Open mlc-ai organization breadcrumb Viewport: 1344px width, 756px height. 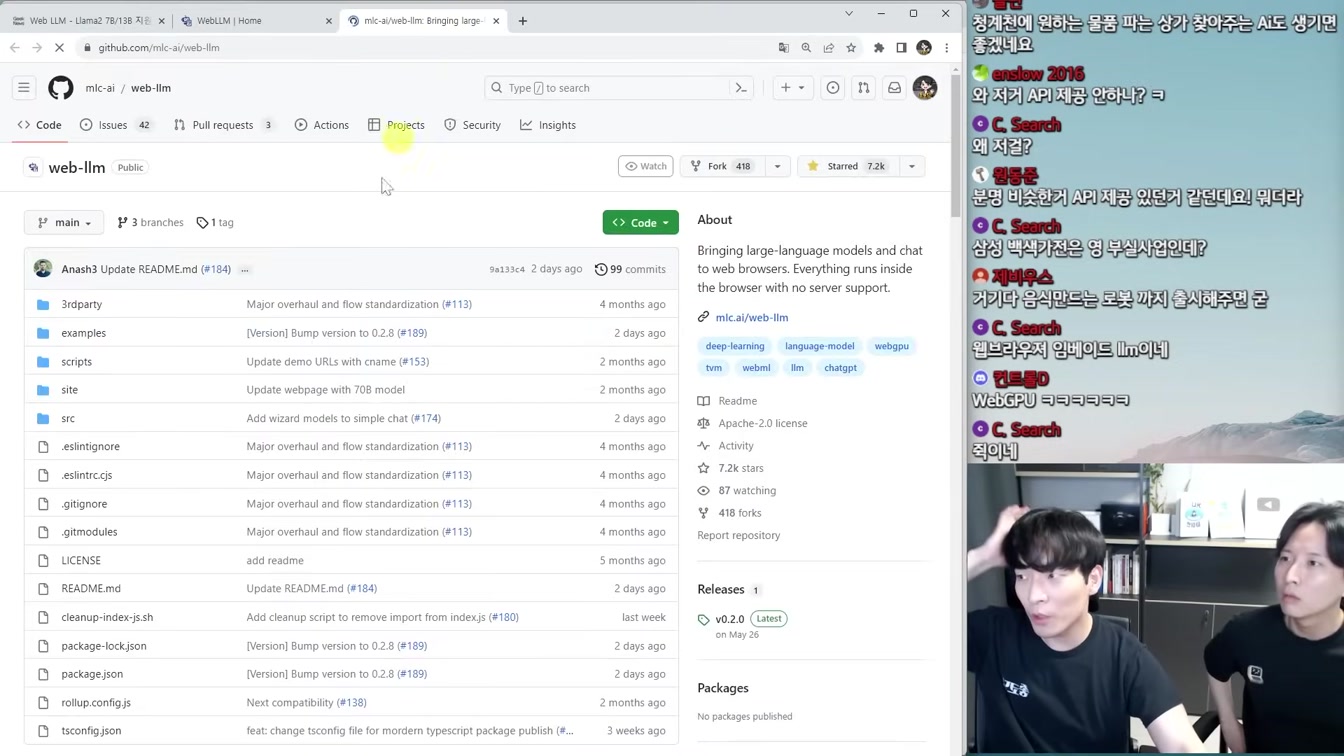pos(100,88)
